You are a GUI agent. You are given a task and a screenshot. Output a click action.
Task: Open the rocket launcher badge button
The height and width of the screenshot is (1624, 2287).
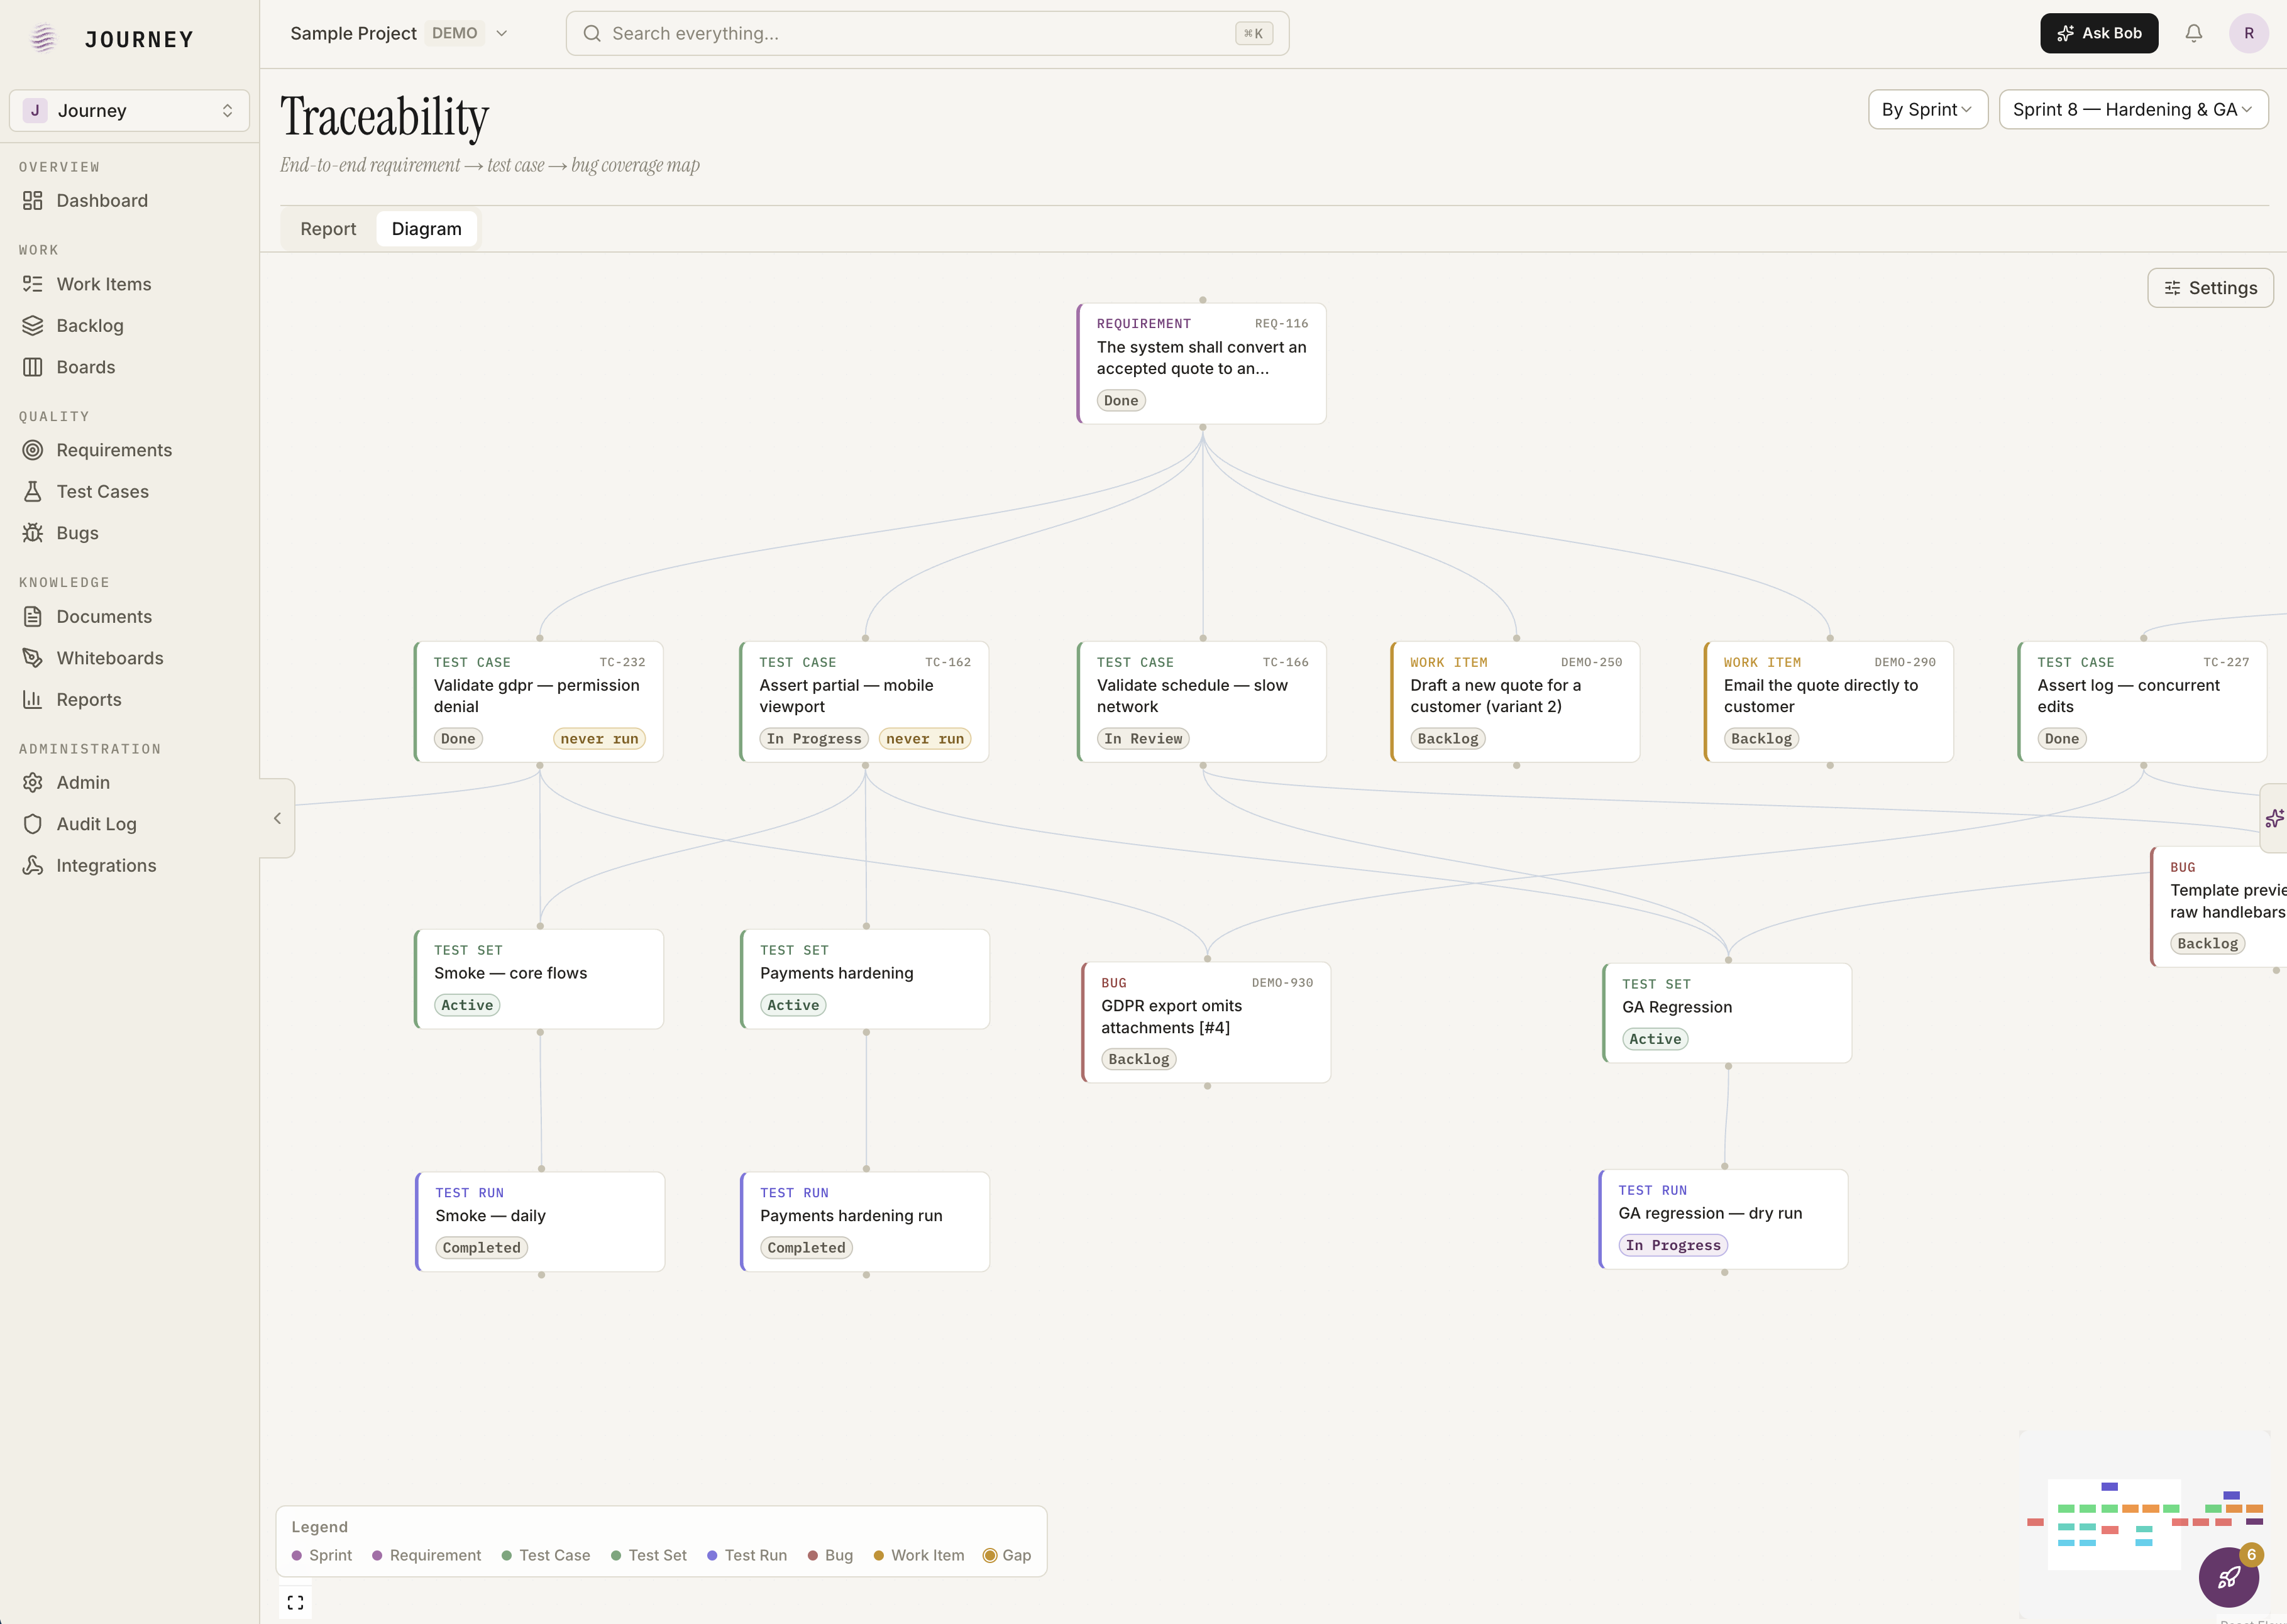tap(2229, 1577)
